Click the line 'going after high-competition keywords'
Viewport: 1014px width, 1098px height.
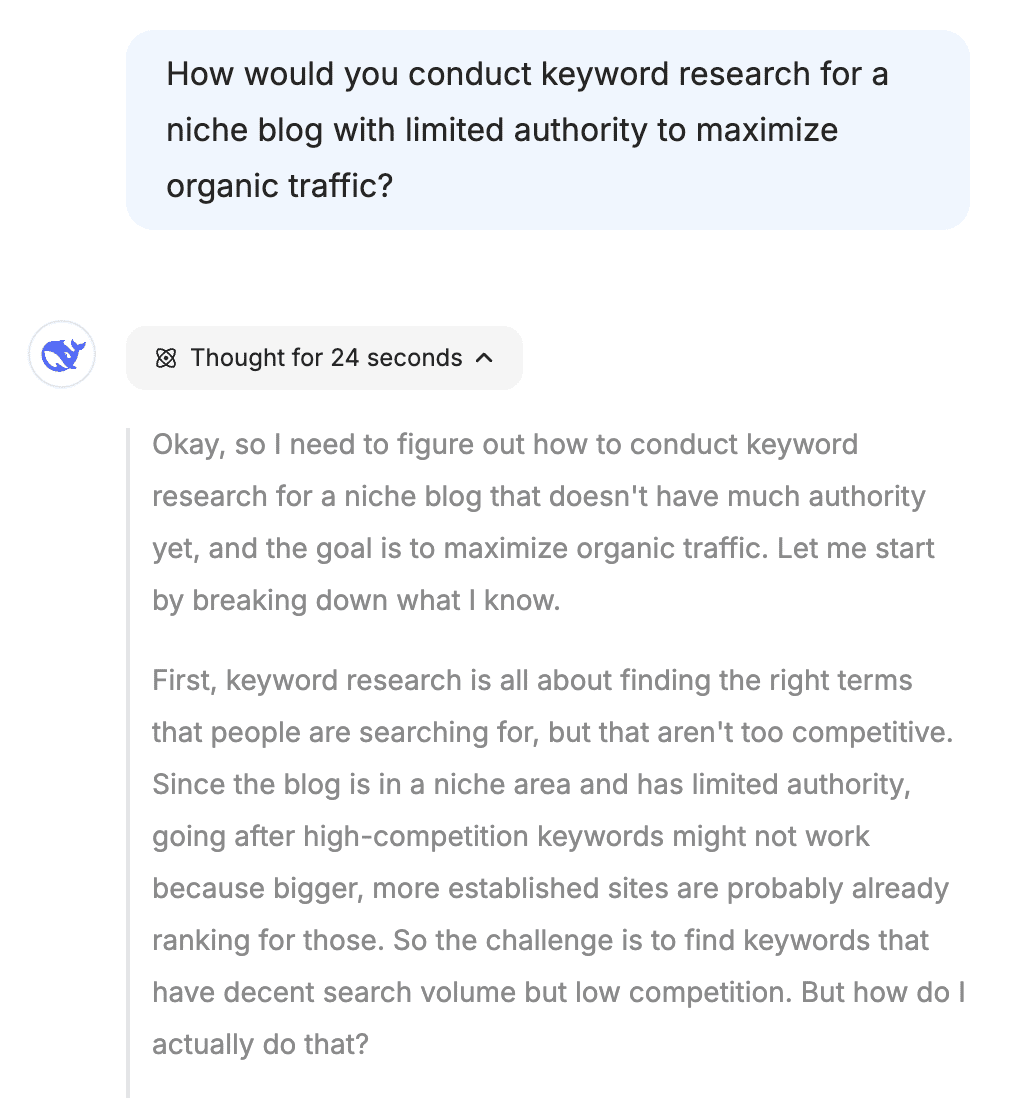[511, 837]
